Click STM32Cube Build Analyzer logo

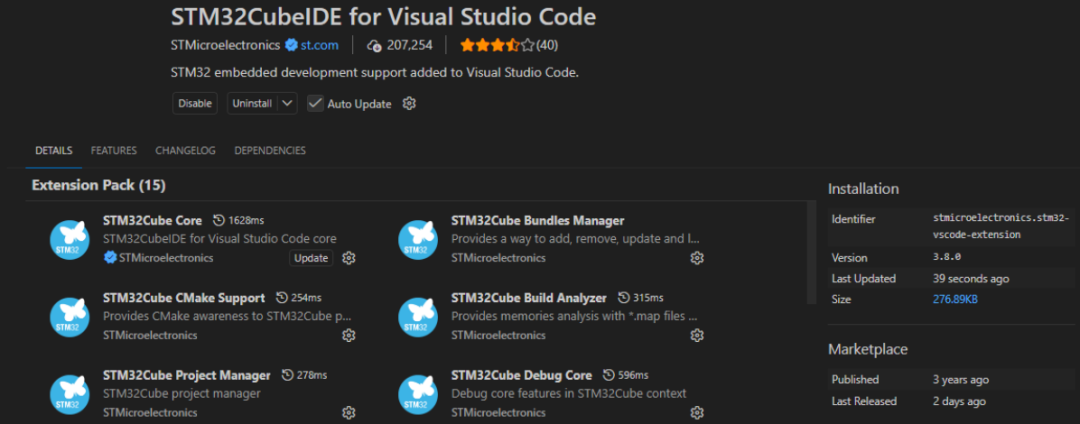click(418, 317)
